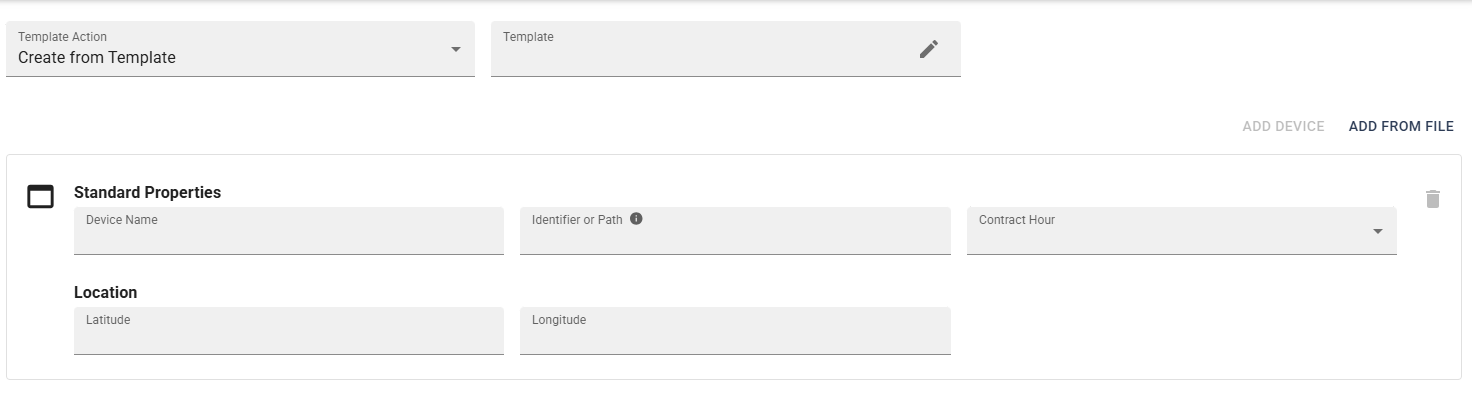Click the window icon beside Standard Properties
The width and height of the screenshot is (1472, 405).
click(40, 197)
